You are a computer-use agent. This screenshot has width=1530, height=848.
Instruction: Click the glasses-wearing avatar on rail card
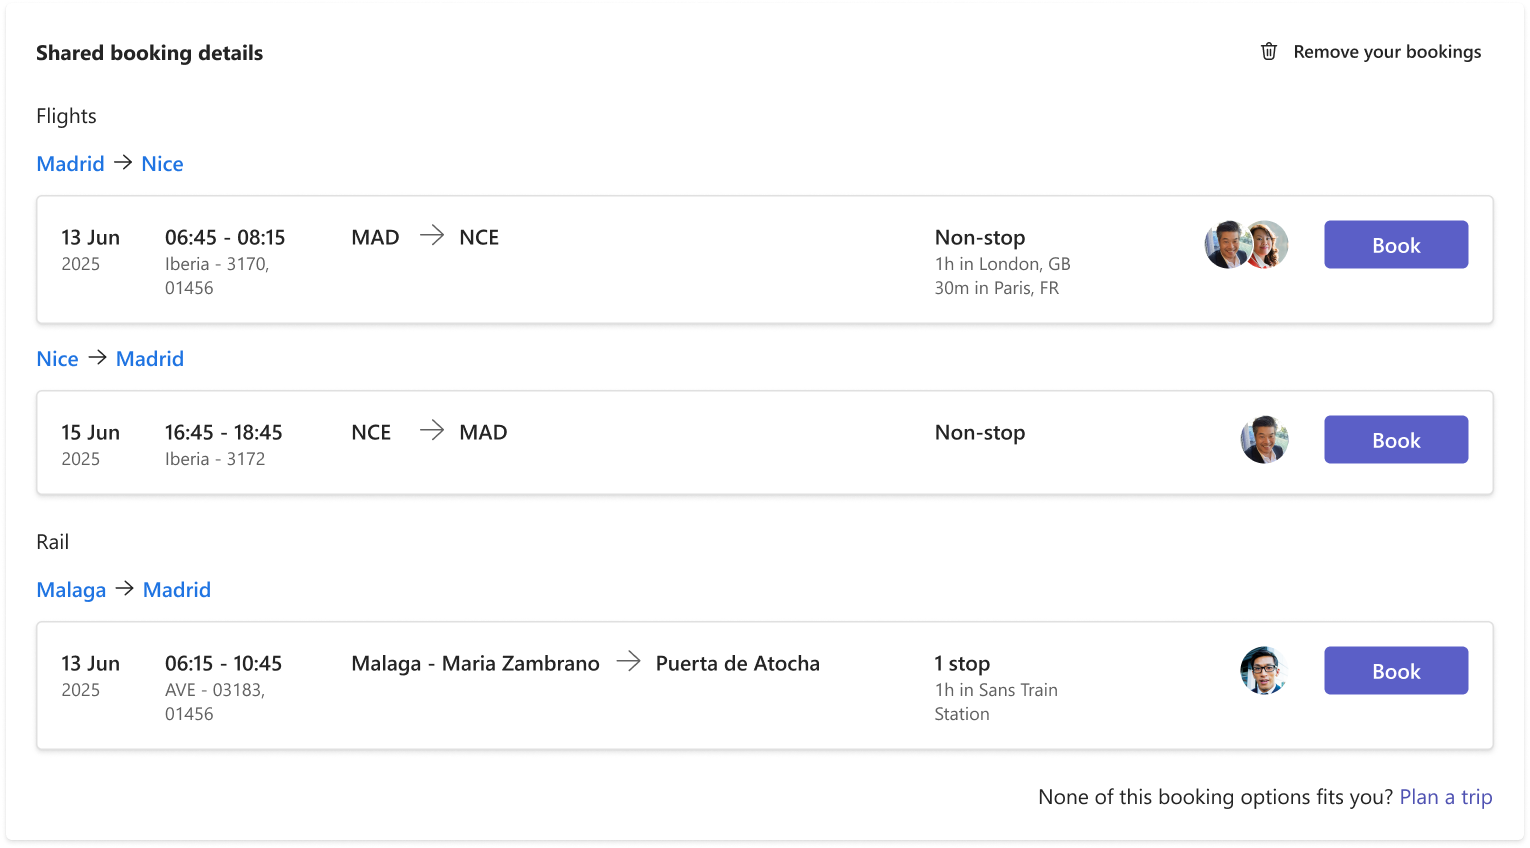point(1264,671)
